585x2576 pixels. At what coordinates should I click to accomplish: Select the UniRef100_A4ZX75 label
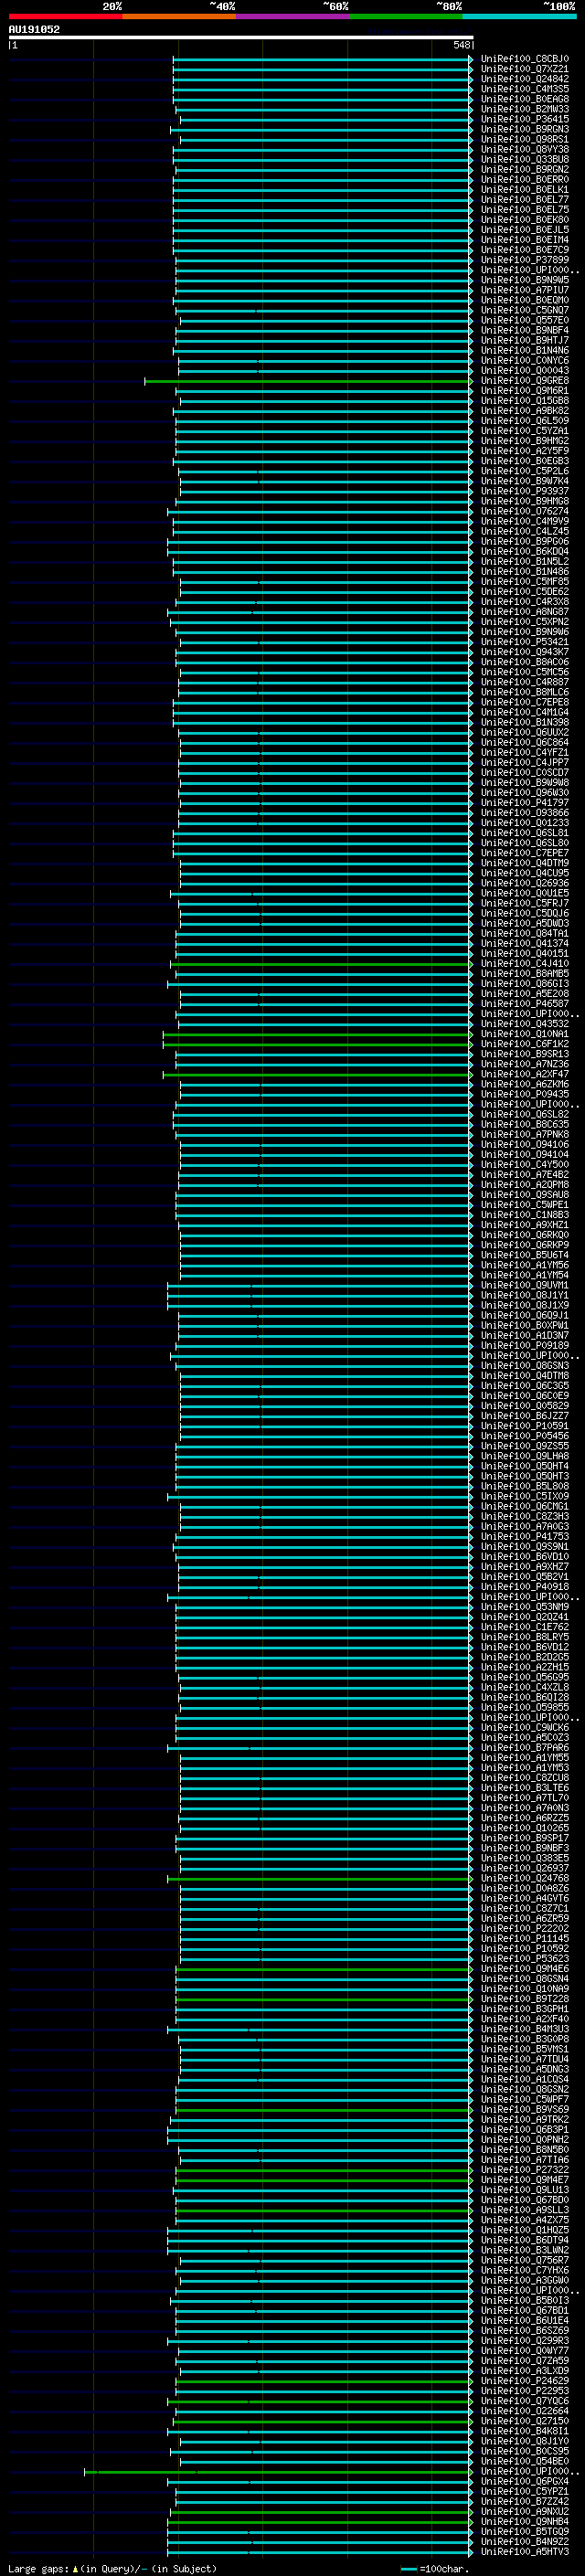tap(524, 2220)
